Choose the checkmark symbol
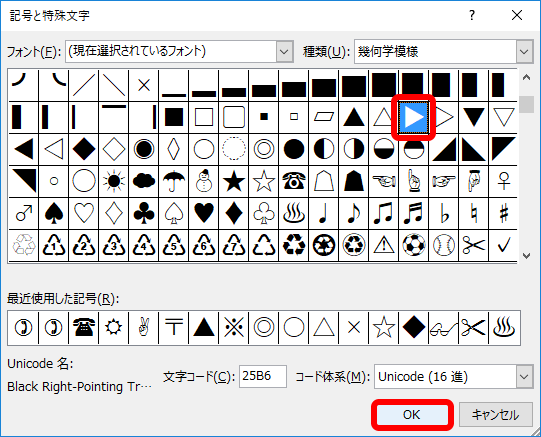This screenshot has height=437, width=541. pos(503,245)
